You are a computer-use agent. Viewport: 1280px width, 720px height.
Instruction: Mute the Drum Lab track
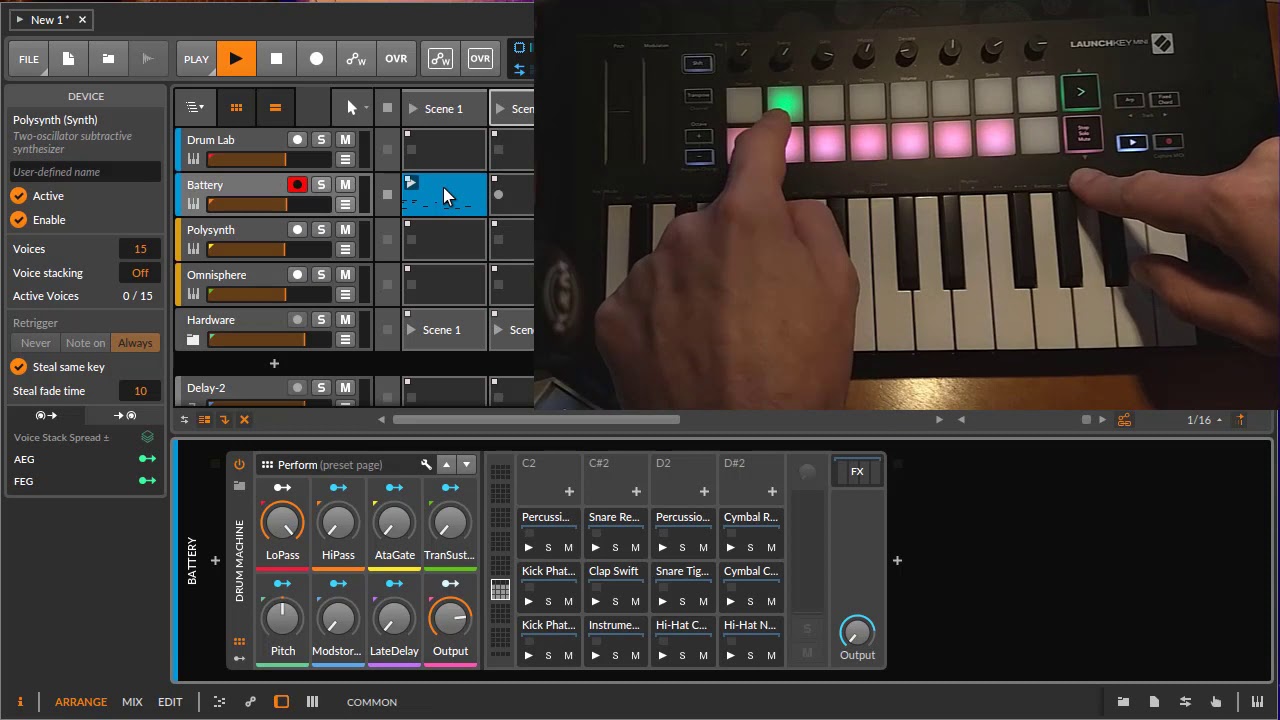345,140
